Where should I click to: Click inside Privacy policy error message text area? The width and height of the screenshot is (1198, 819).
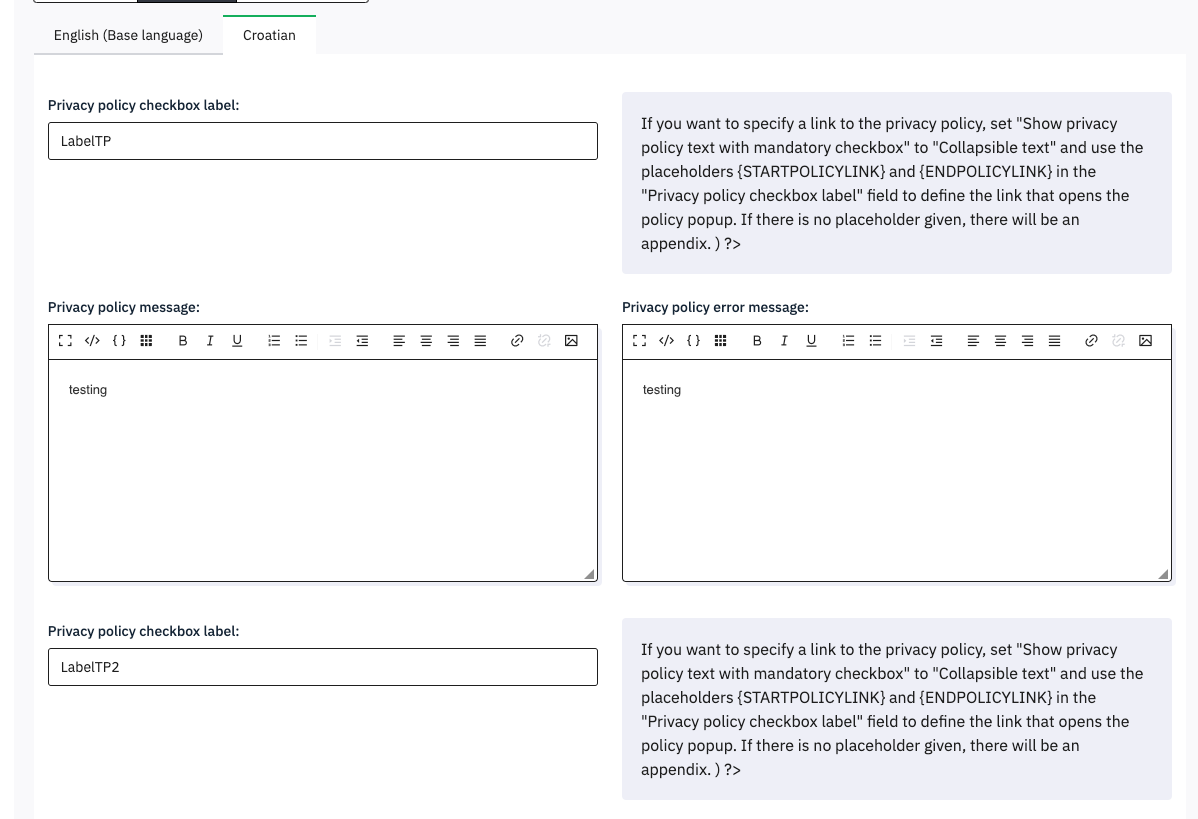tap(897, 470)
